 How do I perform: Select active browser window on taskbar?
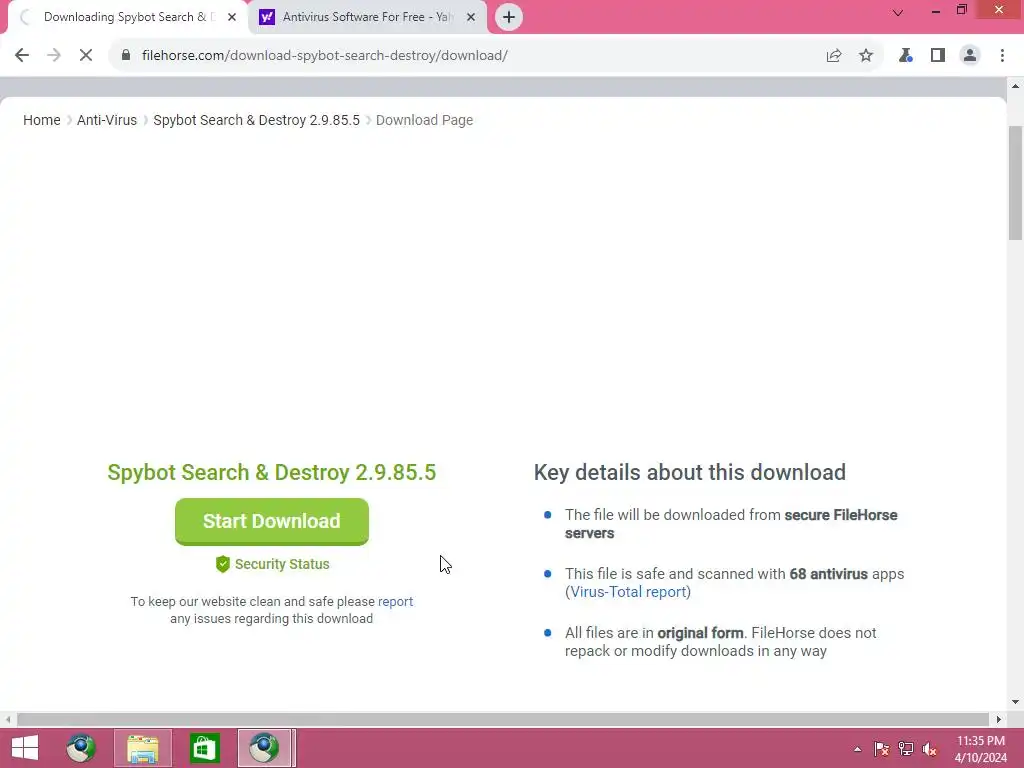(x=264, y=748)
